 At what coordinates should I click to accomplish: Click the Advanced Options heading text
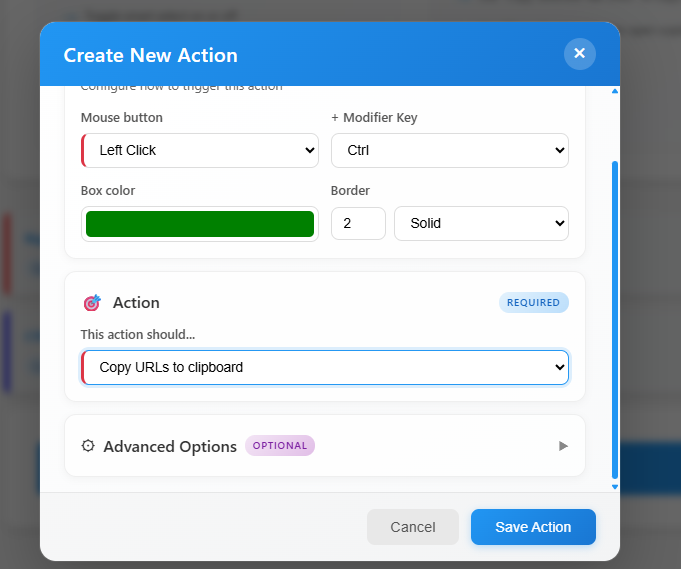tap(170, 446)
